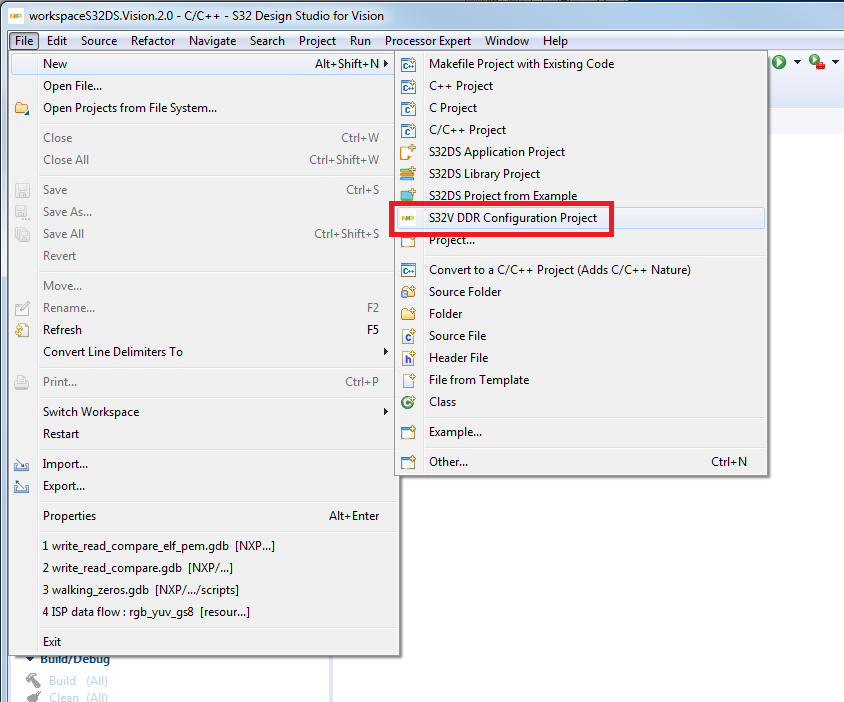Open the dropdown arrow next to External Tools
This screenshot has width=844, height=702.
(x=835, y=62)
